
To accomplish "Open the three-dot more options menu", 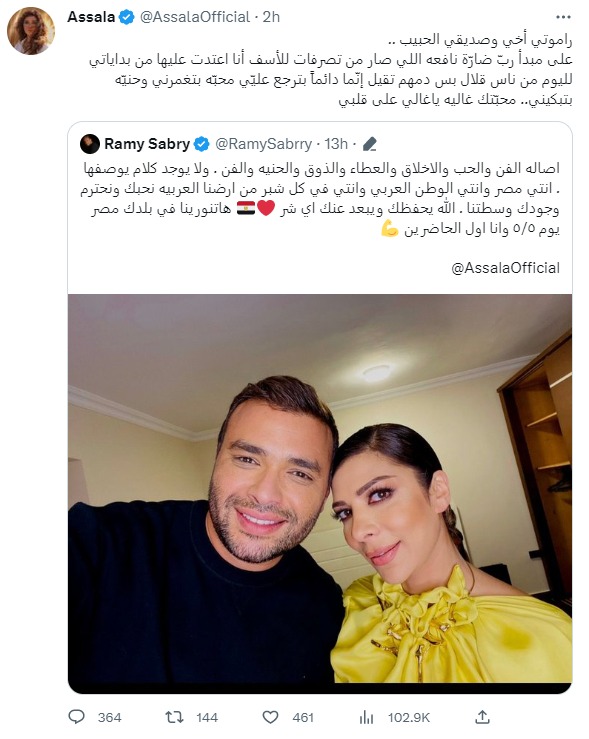I will (563, 17).
